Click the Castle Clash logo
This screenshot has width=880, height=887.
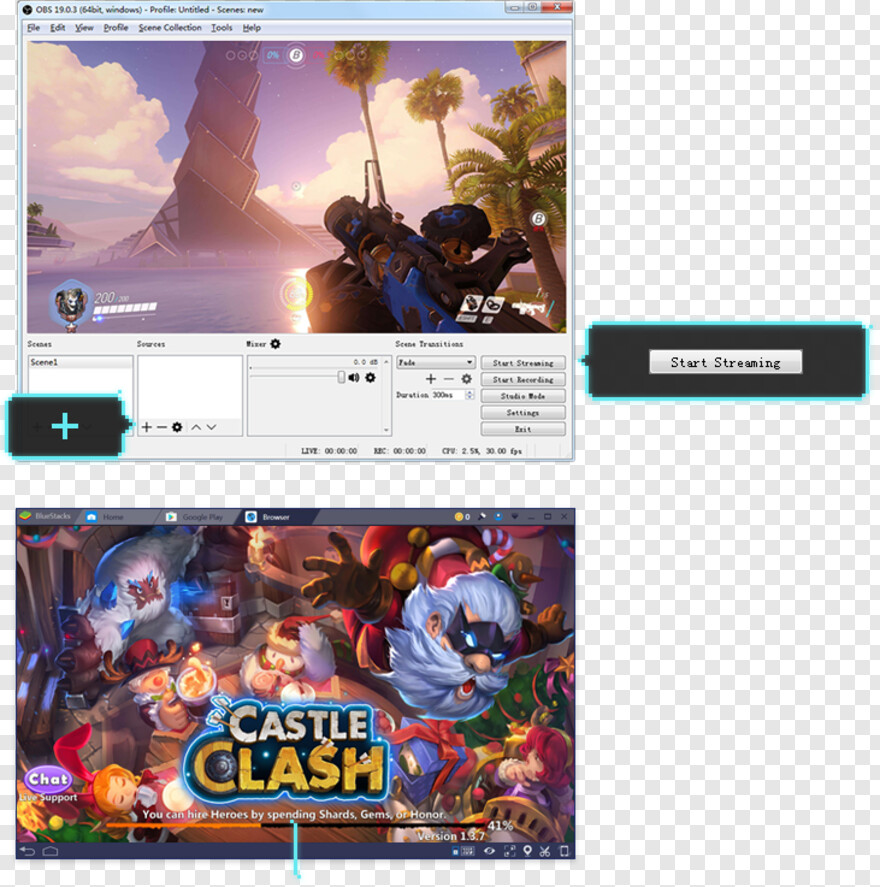pos(288,750)
